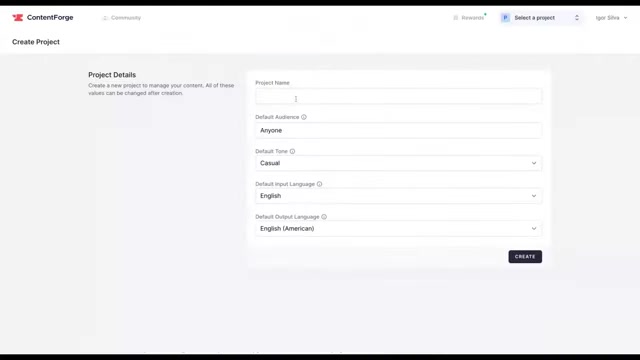Click the Community people icon
640x360 pixels.
(105, 18)
